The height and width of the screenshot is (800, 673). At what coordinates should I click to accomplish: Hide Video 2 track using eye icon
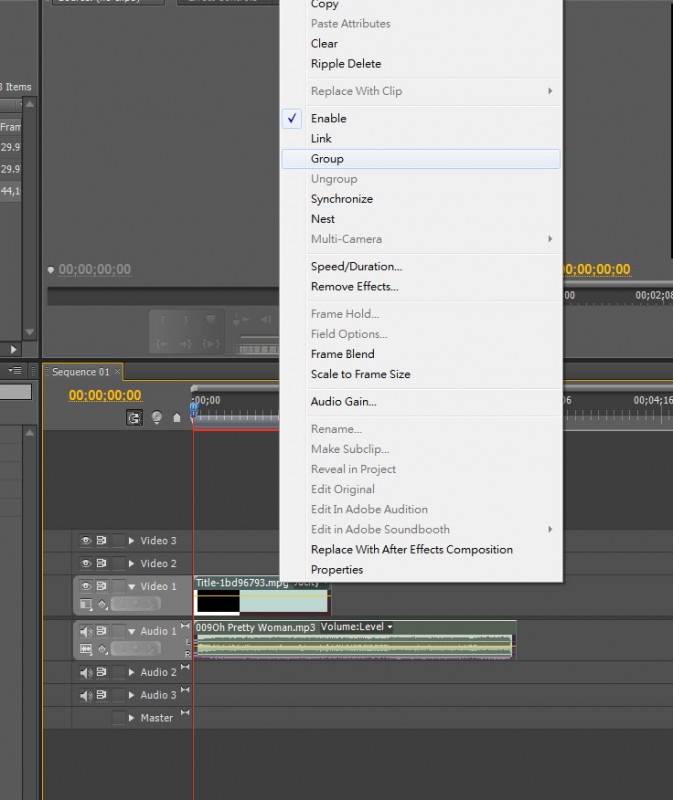86,564
